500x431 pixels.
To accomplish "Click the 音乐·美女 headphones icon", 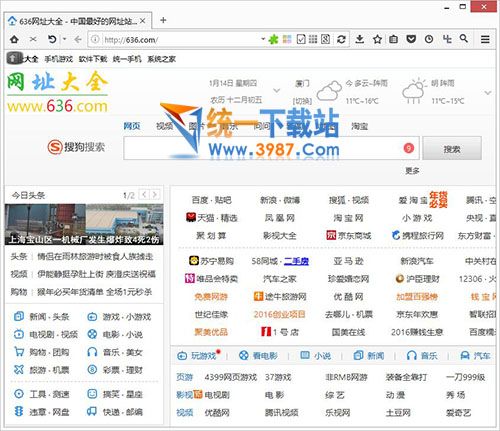I will coord(92,352).
